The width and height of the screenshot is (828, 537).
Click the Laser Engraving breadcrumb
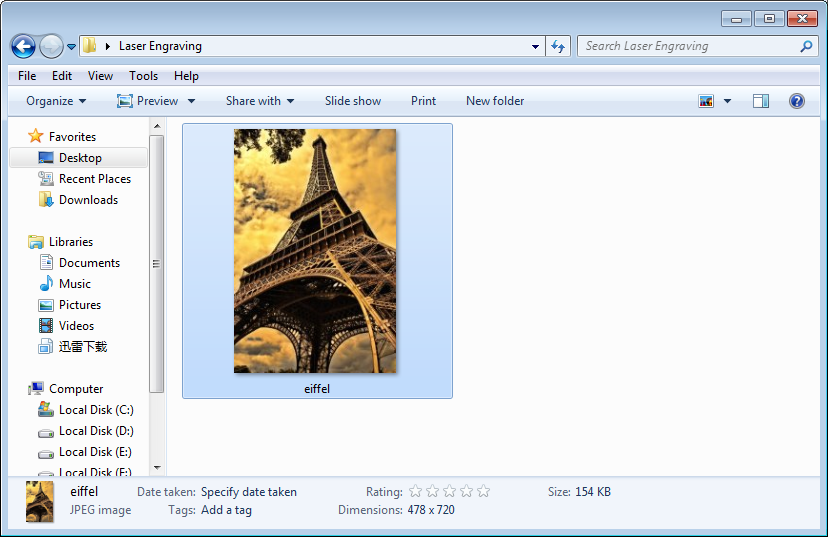pyautogui.click(x=160, y=46)
